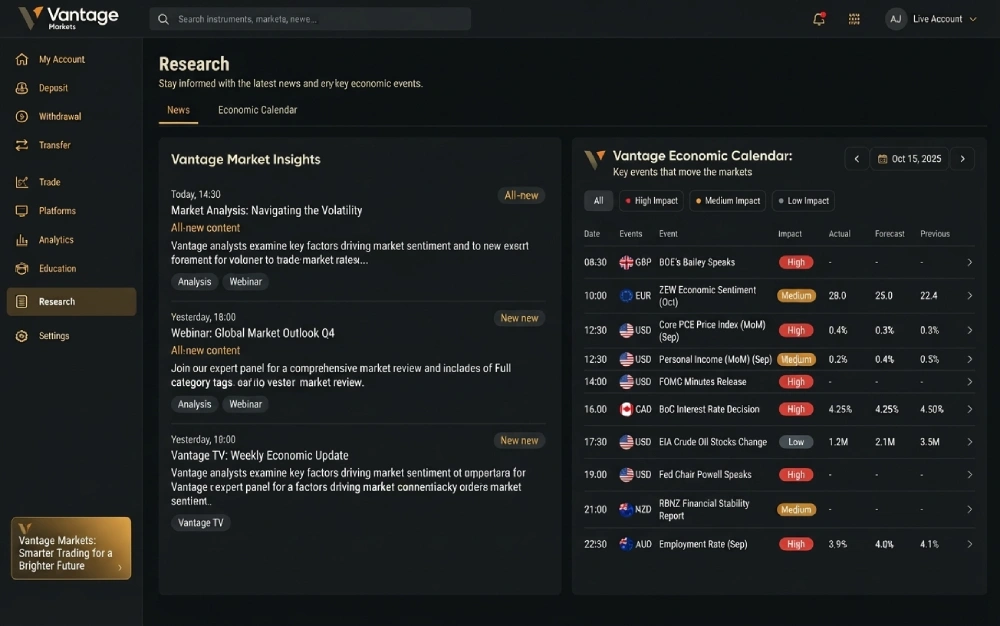
Task: Click the Settings gear icon
Action: pos(22,336)
